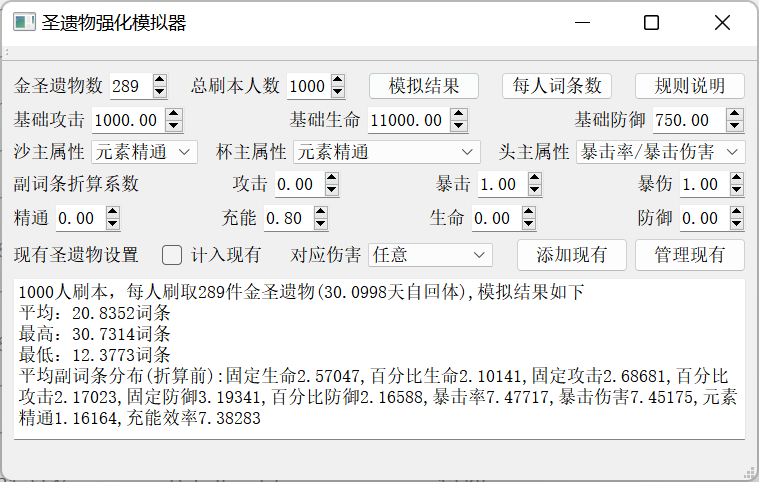This screenshot has width=759, height=482.
Task: Raise 基础攻击 using up arrow
Action: pyautogui.click(x=173, y=114)
